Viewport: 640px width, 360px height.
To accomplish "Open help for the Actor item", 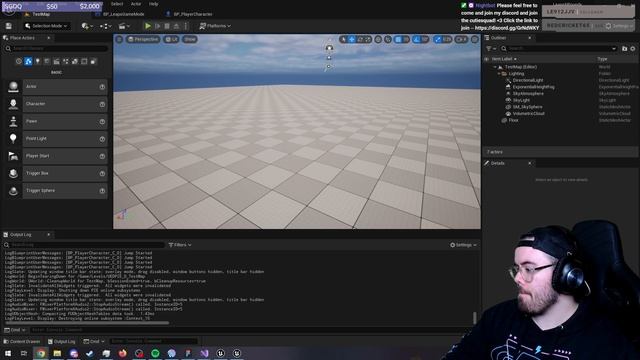I will [102, 87].
